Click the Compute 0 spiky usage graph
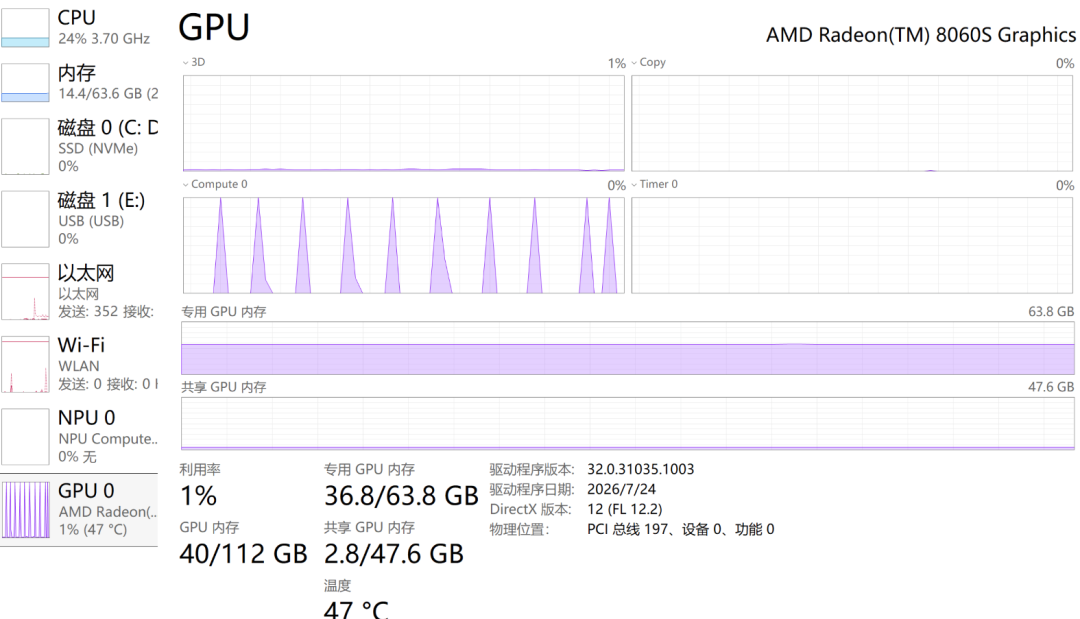 pos(404,245)
